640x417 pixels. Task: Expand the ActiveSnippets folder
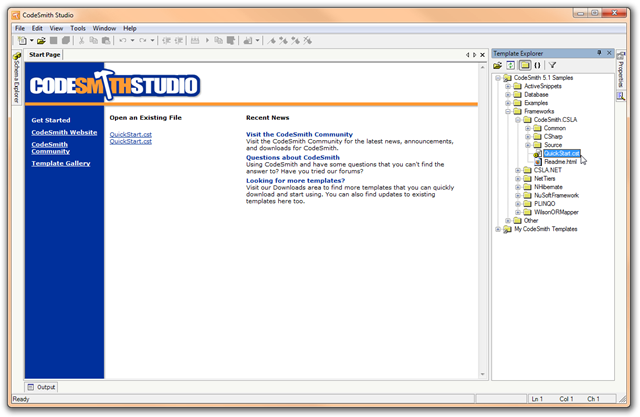508,87
